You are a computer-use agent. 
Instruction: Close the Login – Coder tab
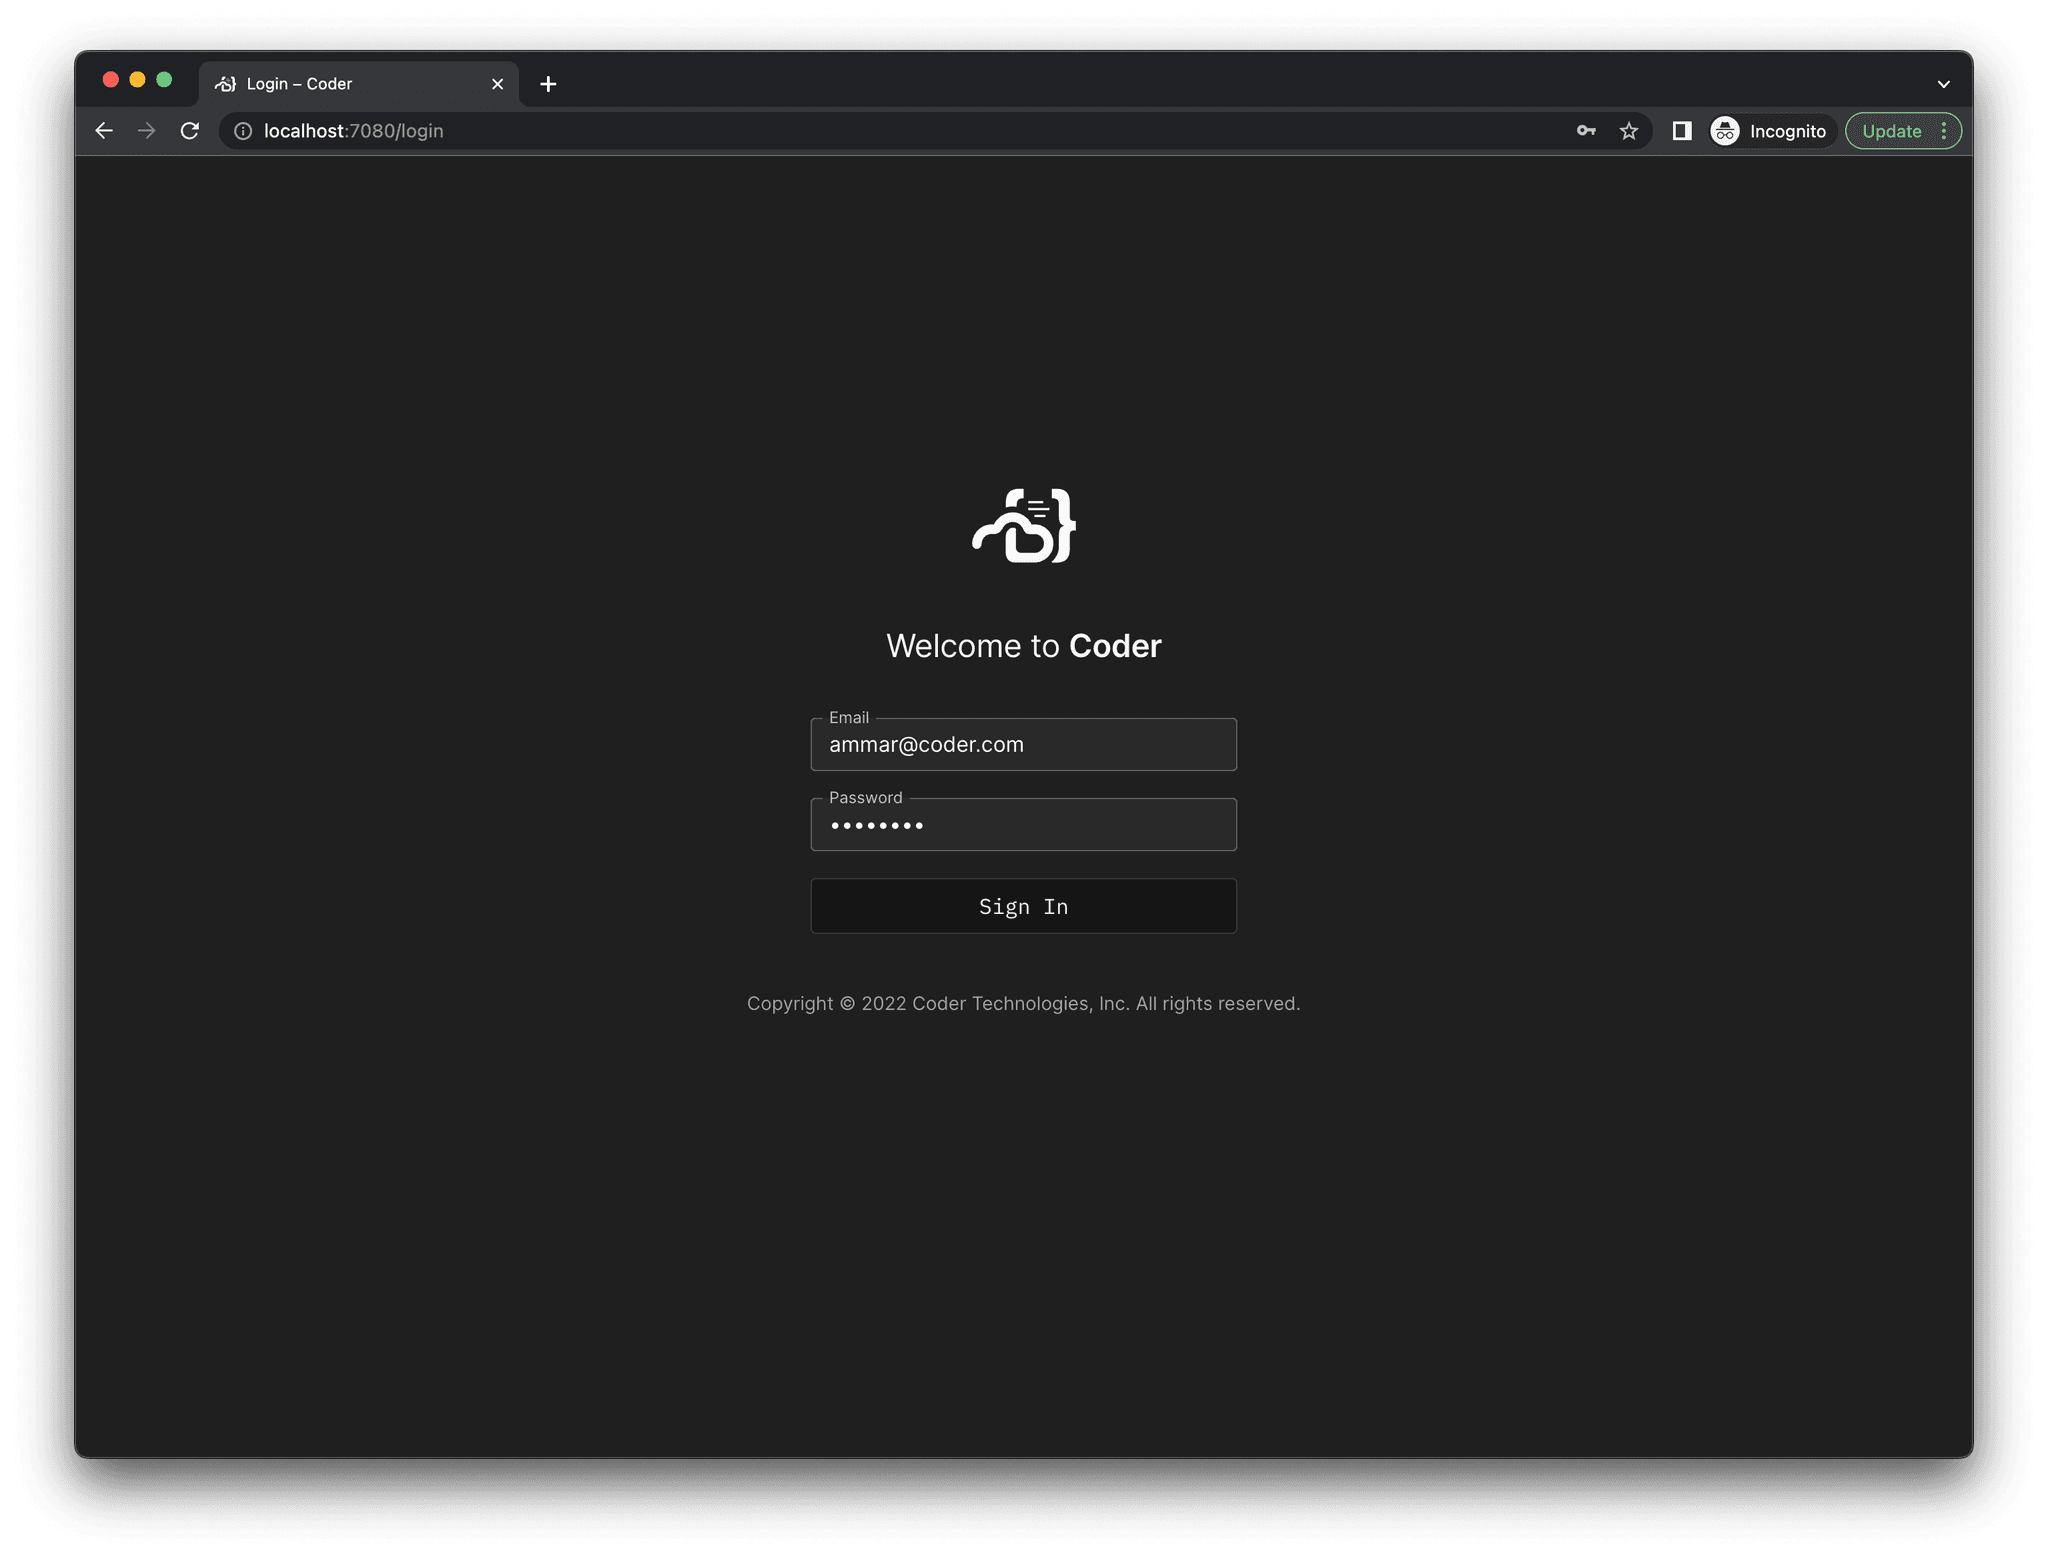497,84
